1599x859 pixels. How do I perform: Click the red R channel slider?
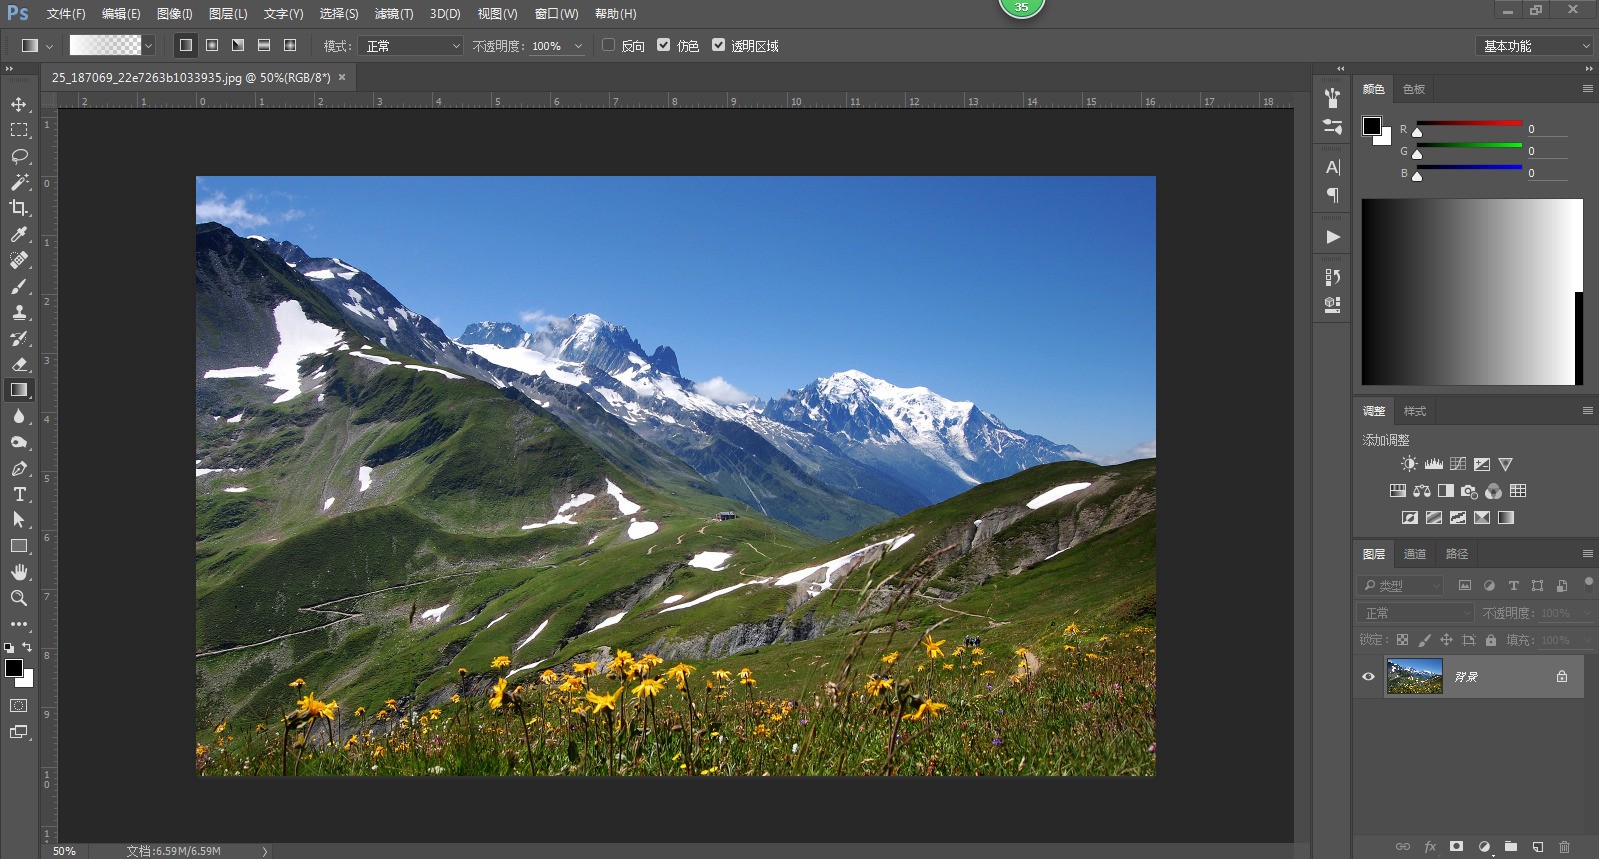(x=1469, y=125)
